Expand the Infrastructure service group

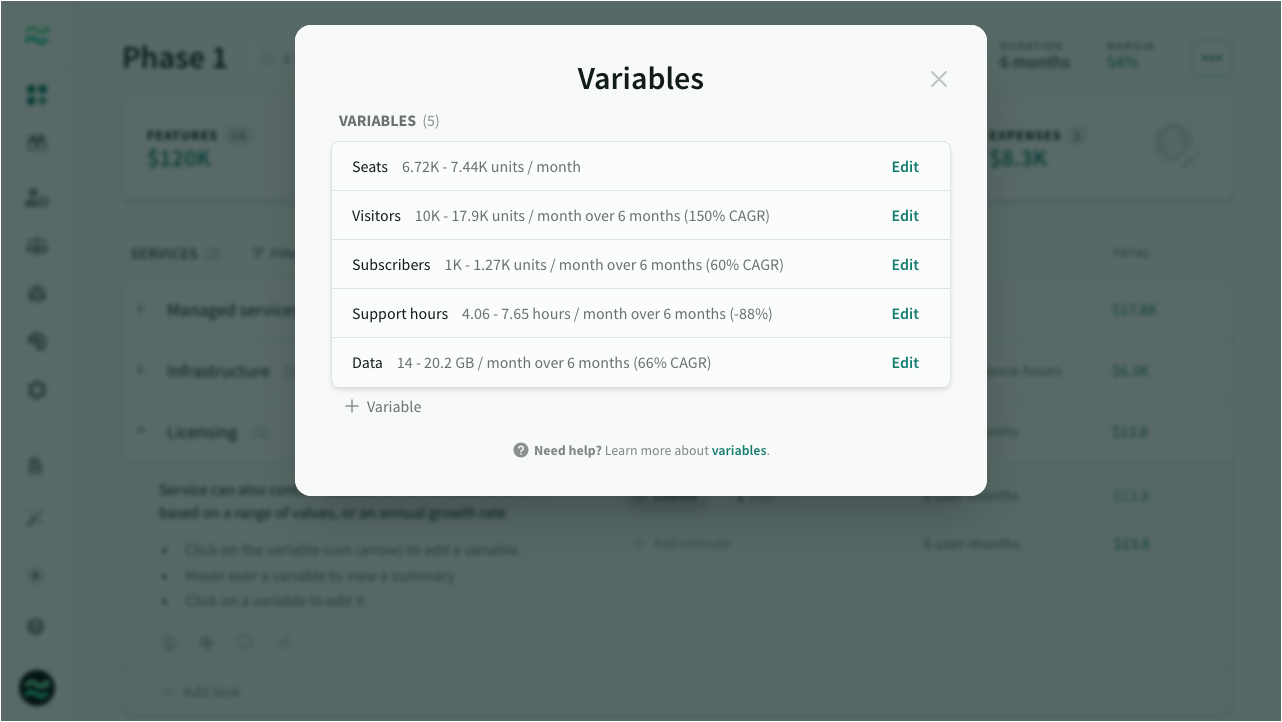[141, 371]
